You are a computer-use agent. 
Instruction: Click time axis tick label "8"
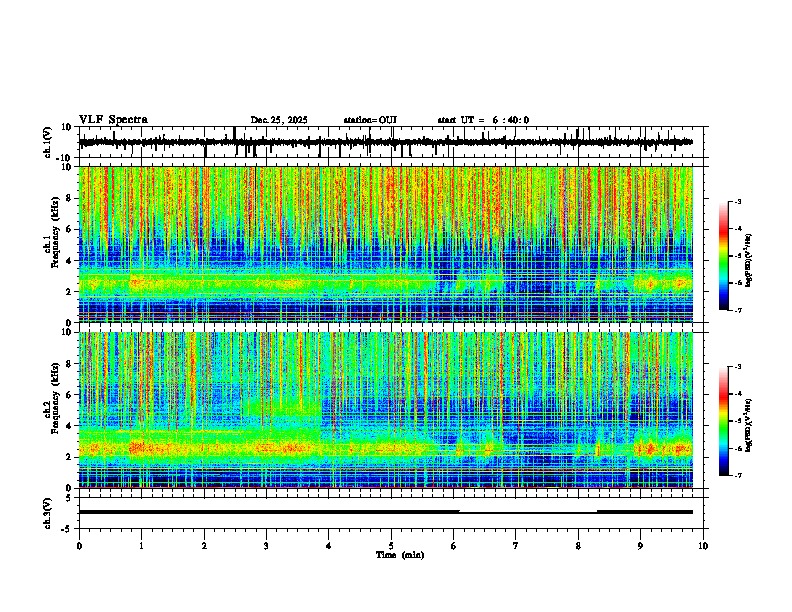coord(578,546)
